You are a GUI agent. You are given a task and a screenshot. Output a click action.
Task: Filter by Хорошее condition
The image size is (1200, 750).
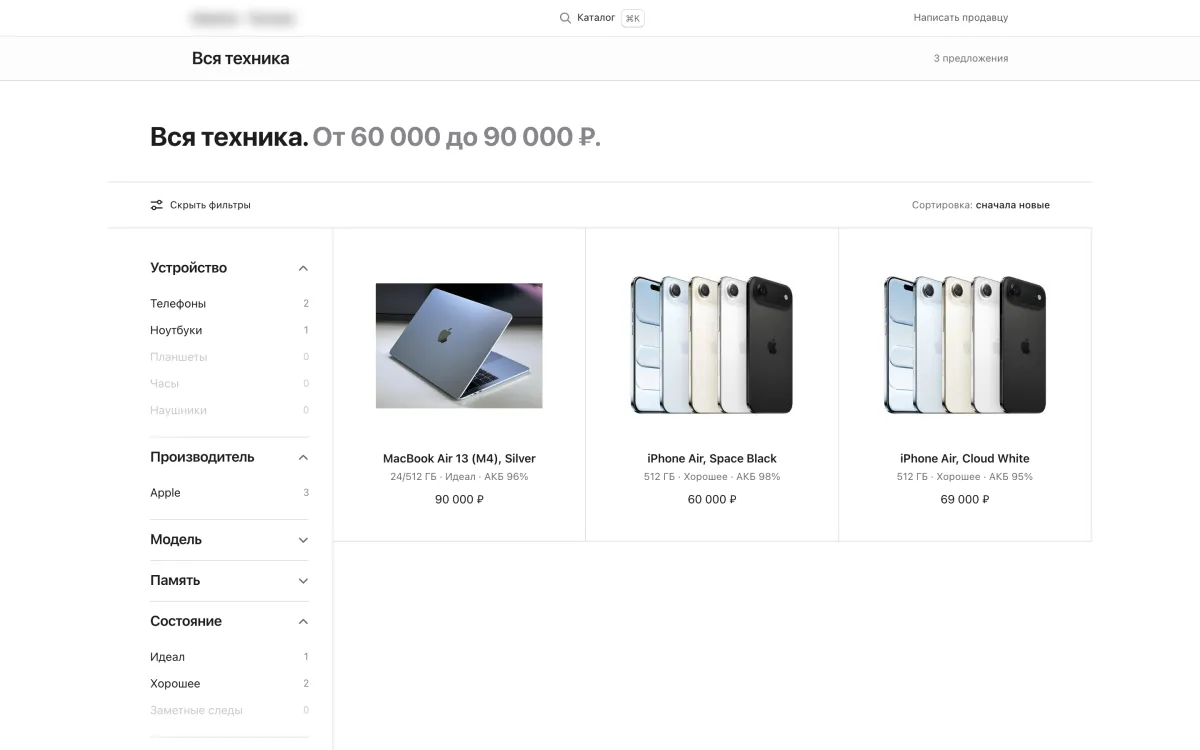click(229, 684)
